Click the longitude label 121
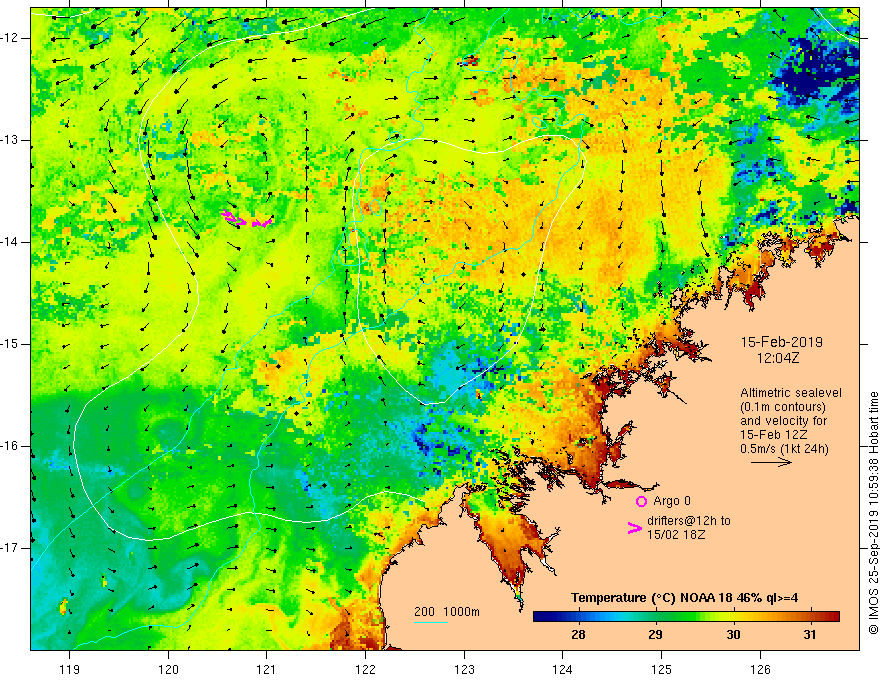Viewport: 880px width, 680px height. point(267,669)
